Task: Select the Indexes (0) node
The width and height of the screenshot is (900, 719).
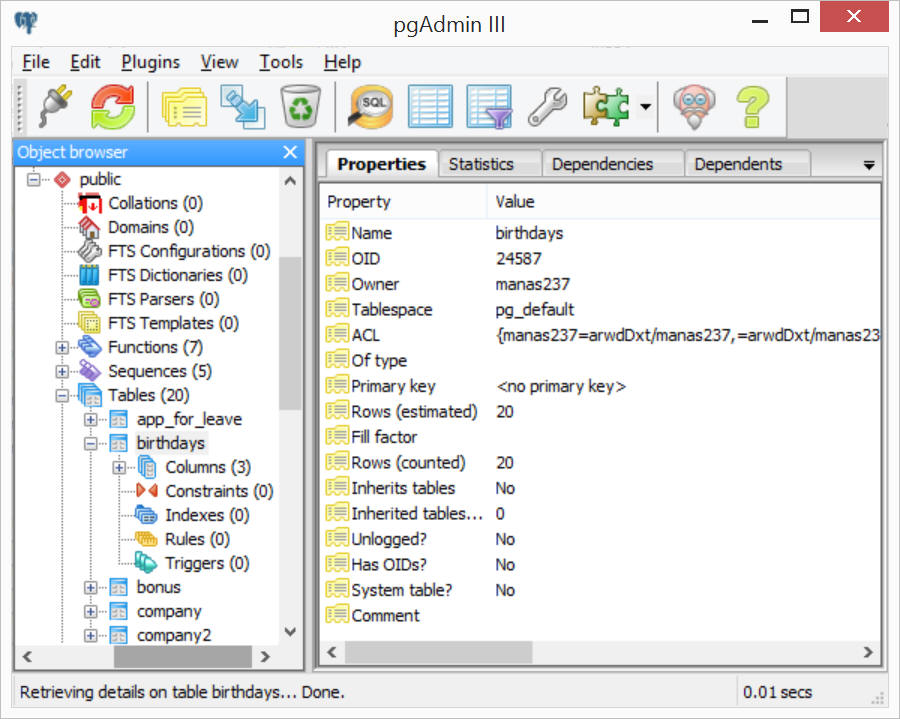Action: 207,515
